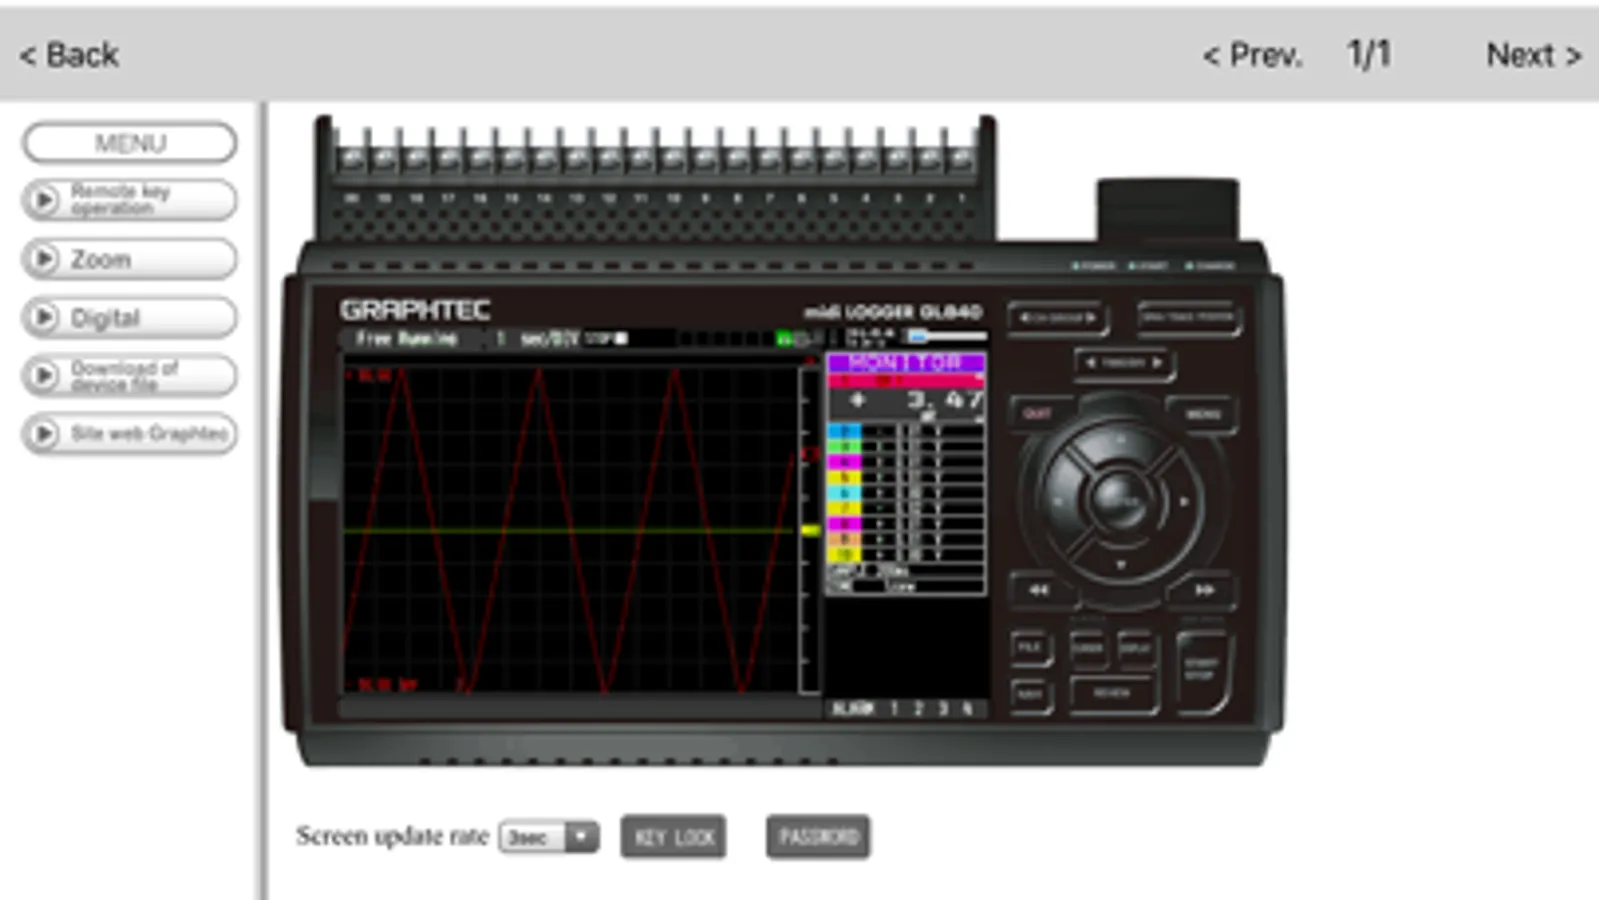Image resolution: width=1599 pixels, height=900 pixels.
Task: Click the up arrow on direction pad
Action: click(1121, 439)
